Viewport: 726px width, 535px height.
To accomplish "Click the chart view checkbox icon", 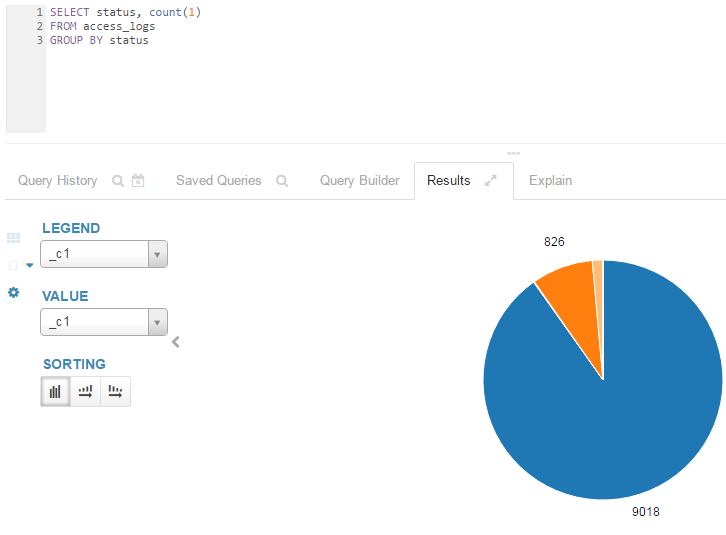I will tap(13, 265).
